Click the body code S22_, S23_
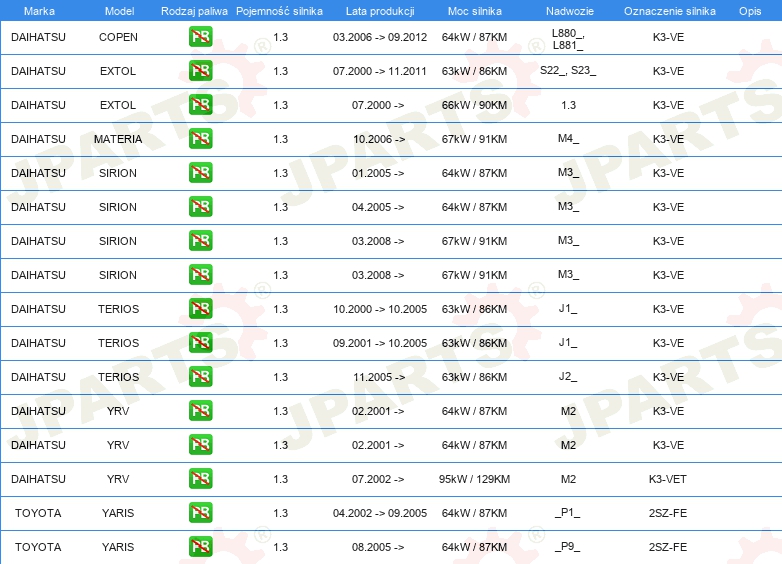The height and width of the screenshot is (564, 782). tap(568, 70)
